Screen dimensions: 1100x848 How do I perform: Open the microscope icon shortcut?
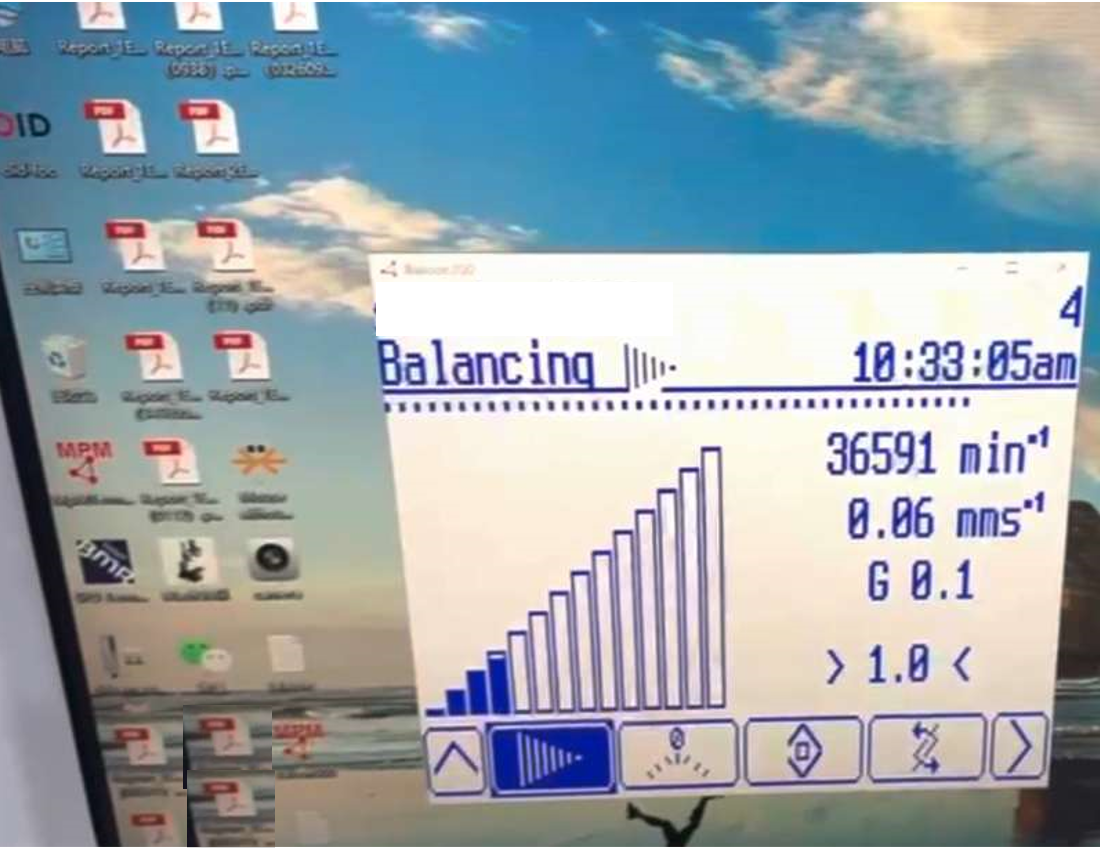pos(193,562)
